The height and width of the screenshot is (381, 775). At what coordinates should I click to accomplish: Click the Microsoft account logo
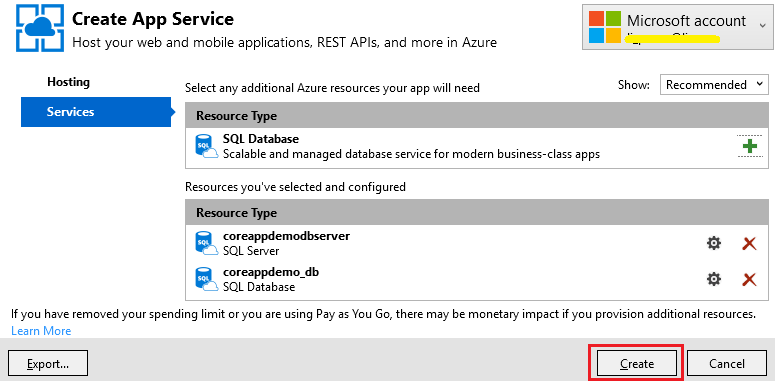pos(604,27)
